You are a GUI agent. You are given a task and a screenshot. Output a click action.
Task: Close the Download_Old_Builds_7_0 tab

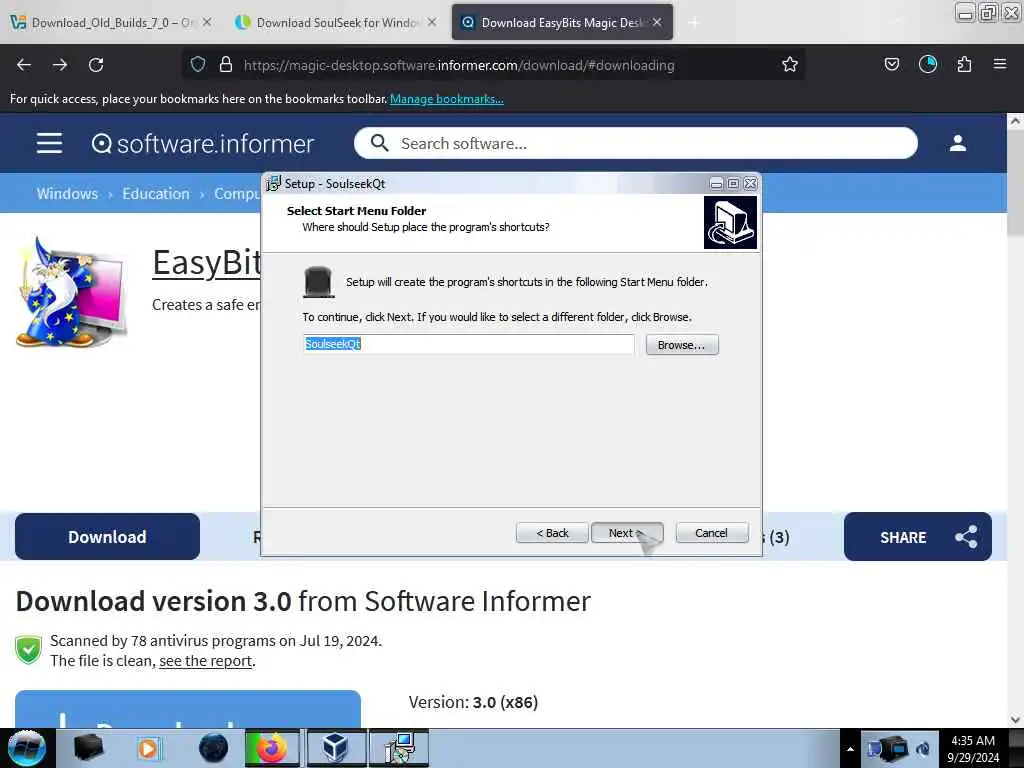[x=206, y=22]
